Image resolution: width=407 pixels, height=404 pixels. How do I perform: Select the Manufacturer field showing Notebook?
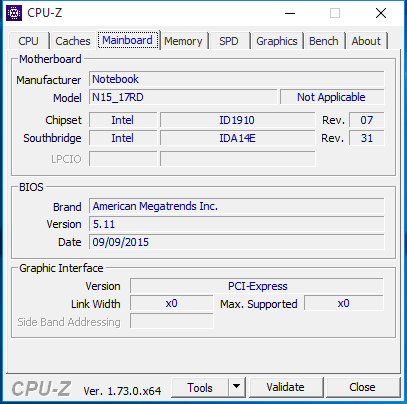(x=237, y=79)
